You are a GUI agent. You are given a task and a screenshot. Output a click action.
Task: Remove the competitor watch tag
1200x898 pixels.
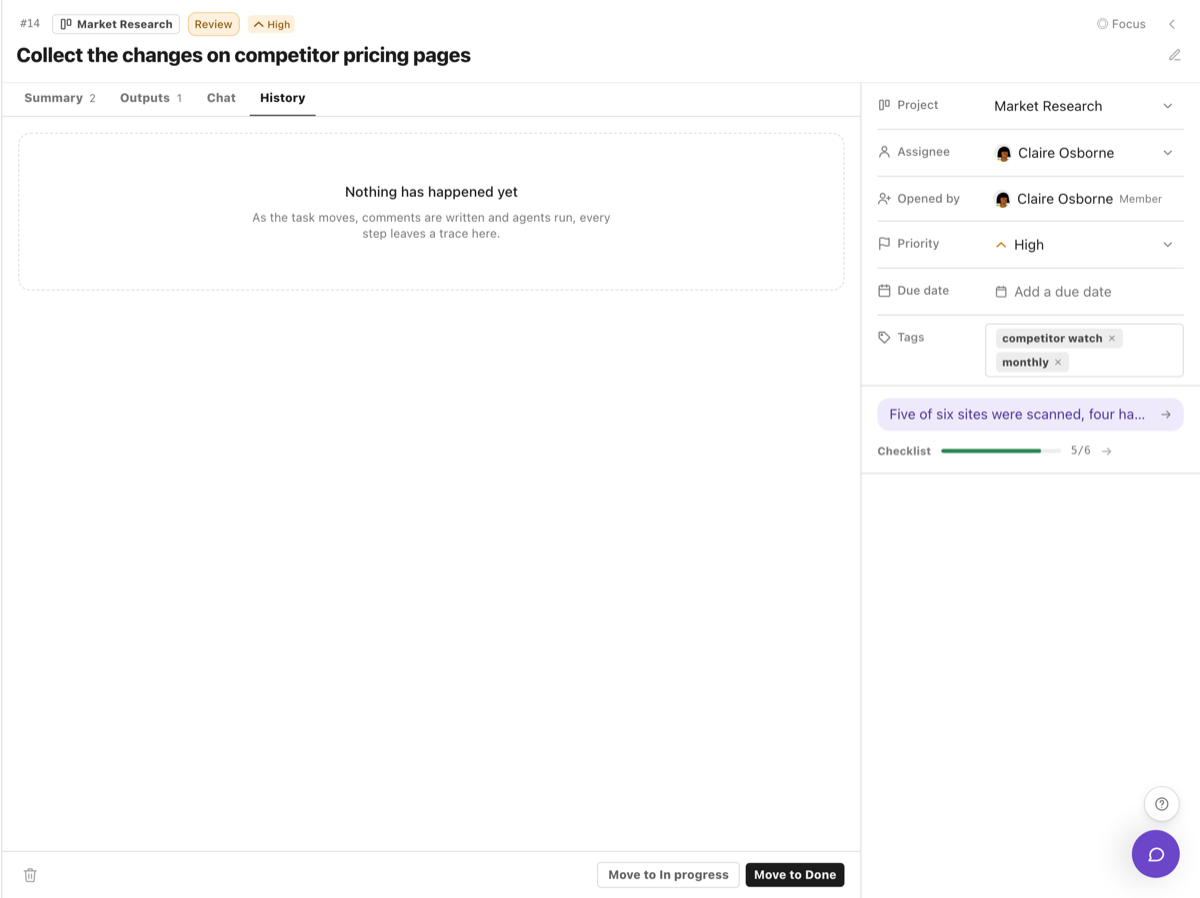coord(1112,338)
